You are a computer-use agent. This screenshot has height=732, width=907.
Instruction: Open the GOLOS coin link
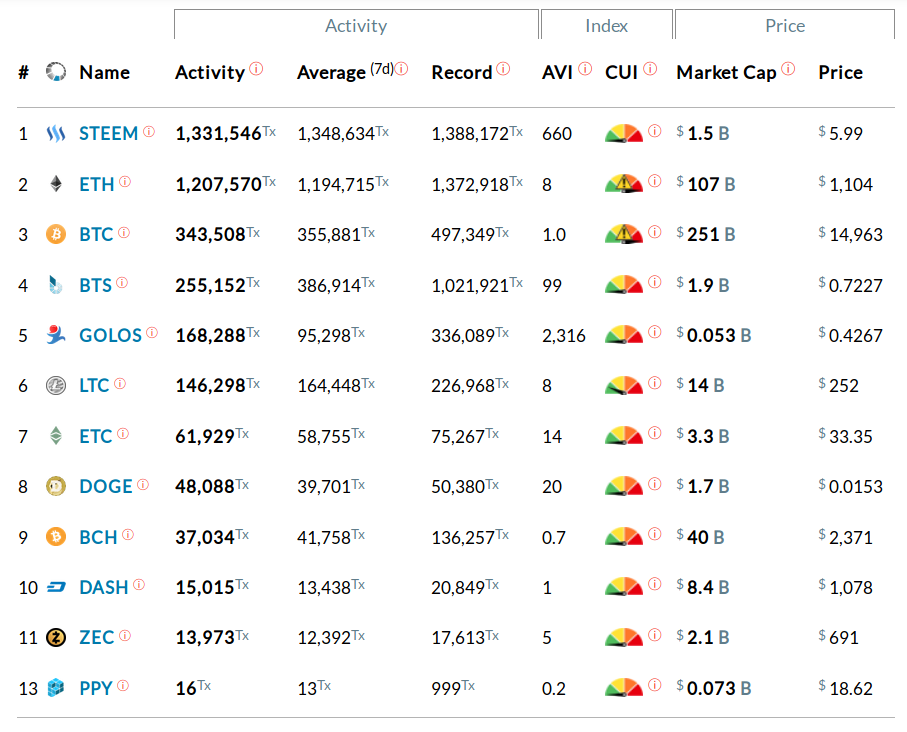[x=110, y=335]
